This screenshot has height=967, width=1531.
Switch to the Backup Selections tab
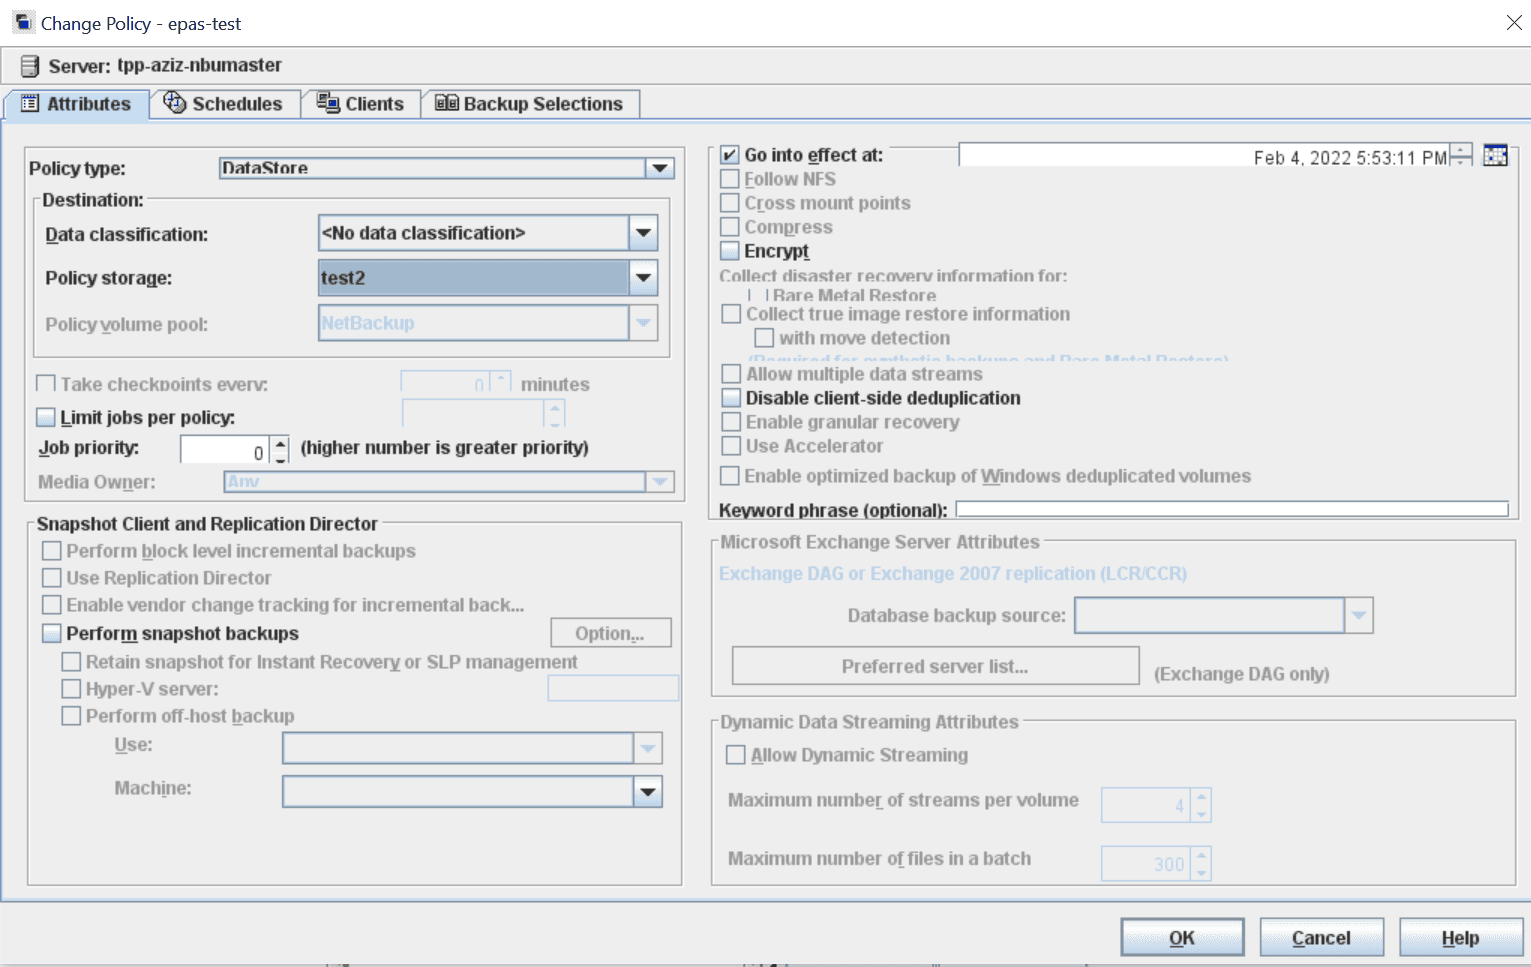coord(530,102)
